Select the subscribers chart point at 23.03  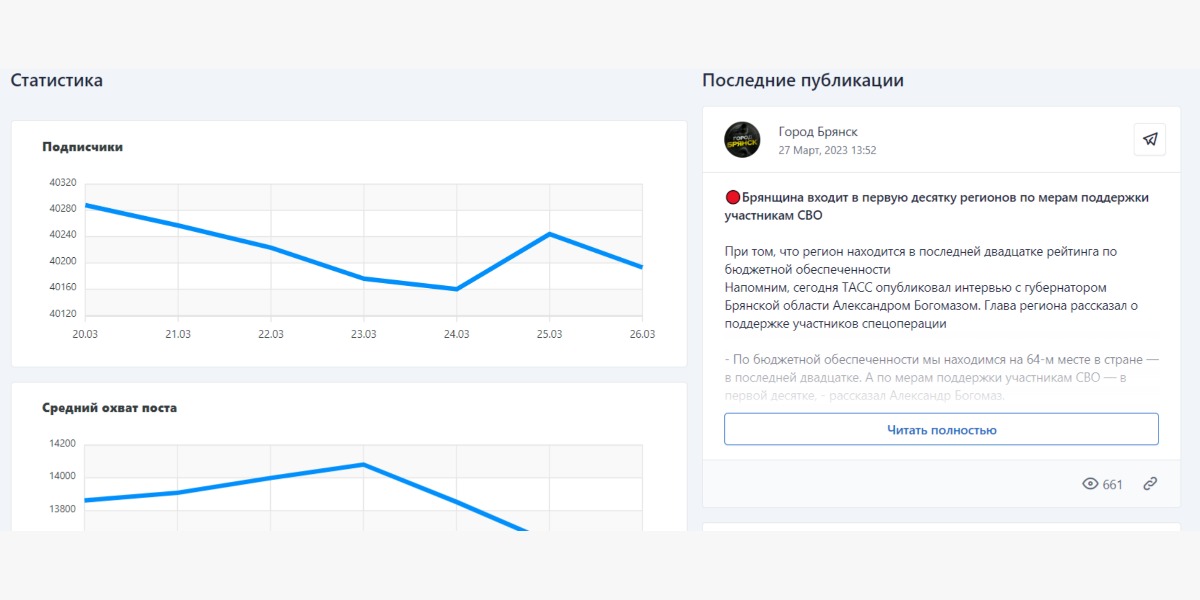pyautogui.click(x=364, y=278)
